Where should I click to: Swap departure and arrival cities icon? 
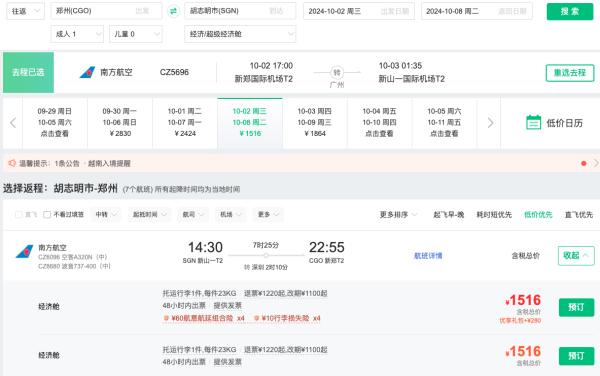(173, 11)
